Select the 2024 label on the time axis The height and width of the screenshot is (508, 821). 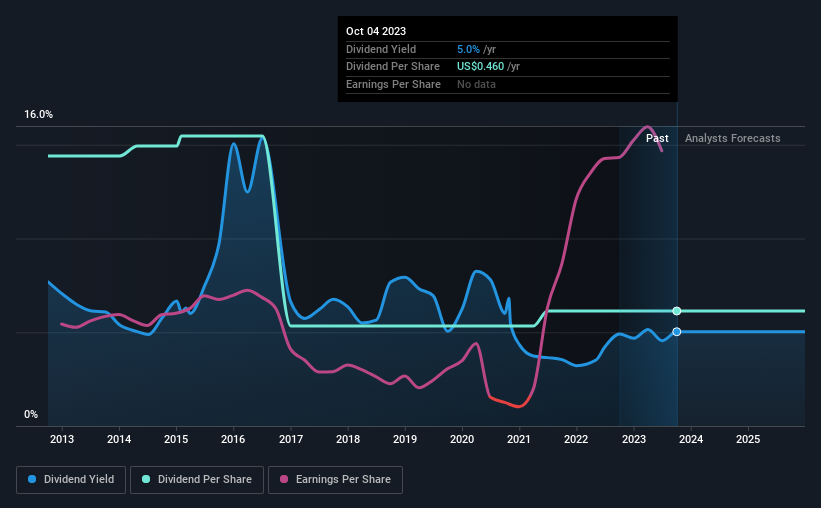click(x=691, y=439)
